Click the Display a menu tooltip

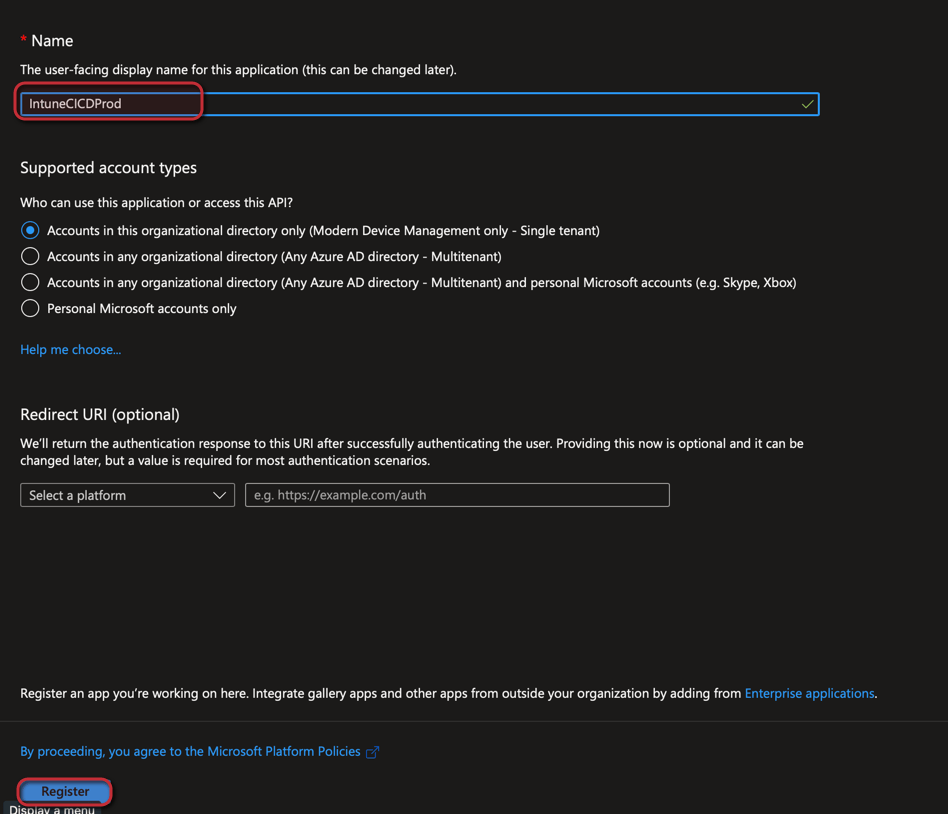click(52, 808)
